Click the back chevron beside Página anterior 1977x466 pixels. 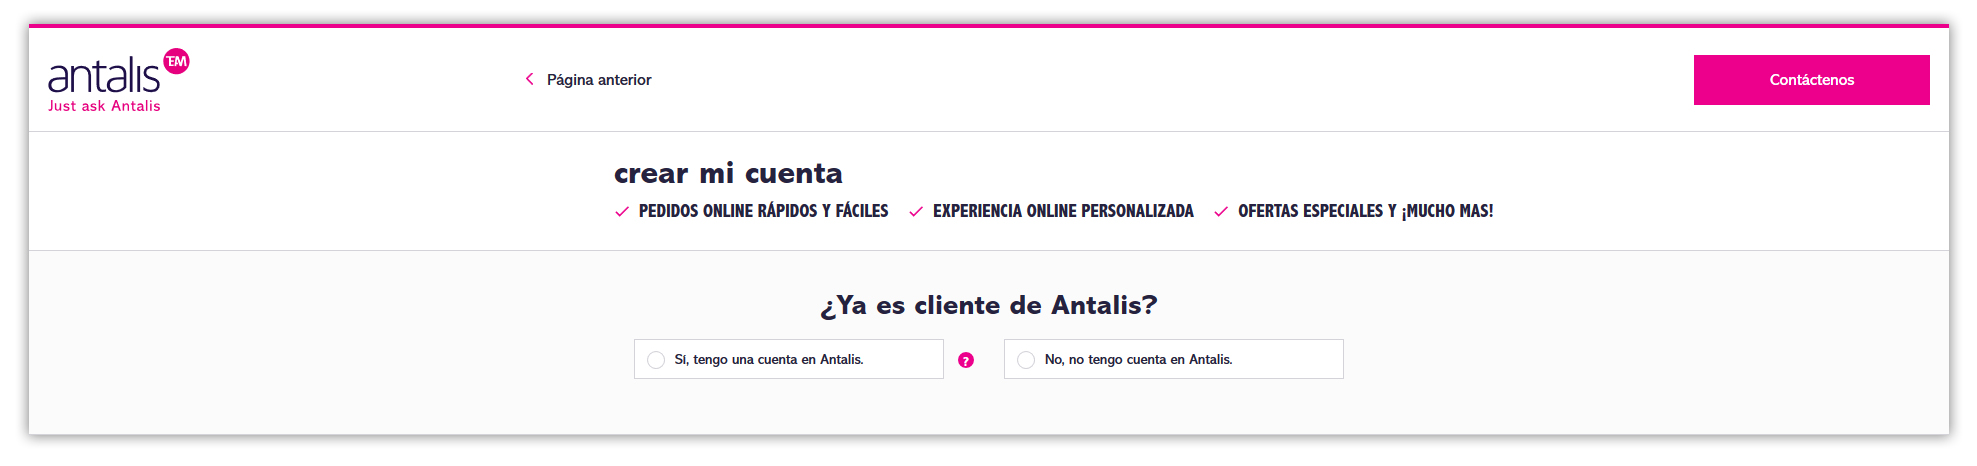(529, 79)
